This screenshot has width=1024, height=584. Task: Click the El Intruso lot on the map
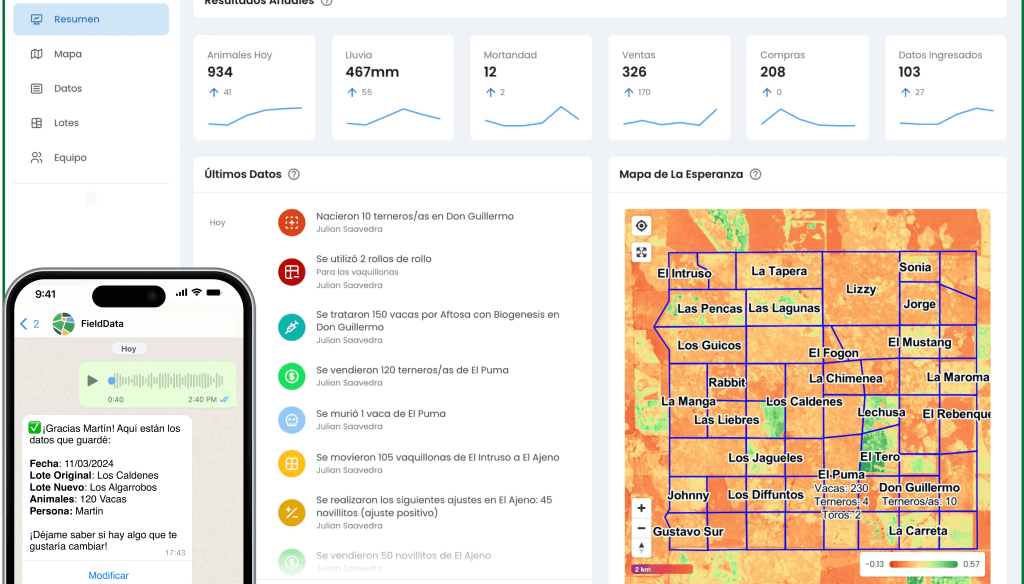click(x=684, y=274)
